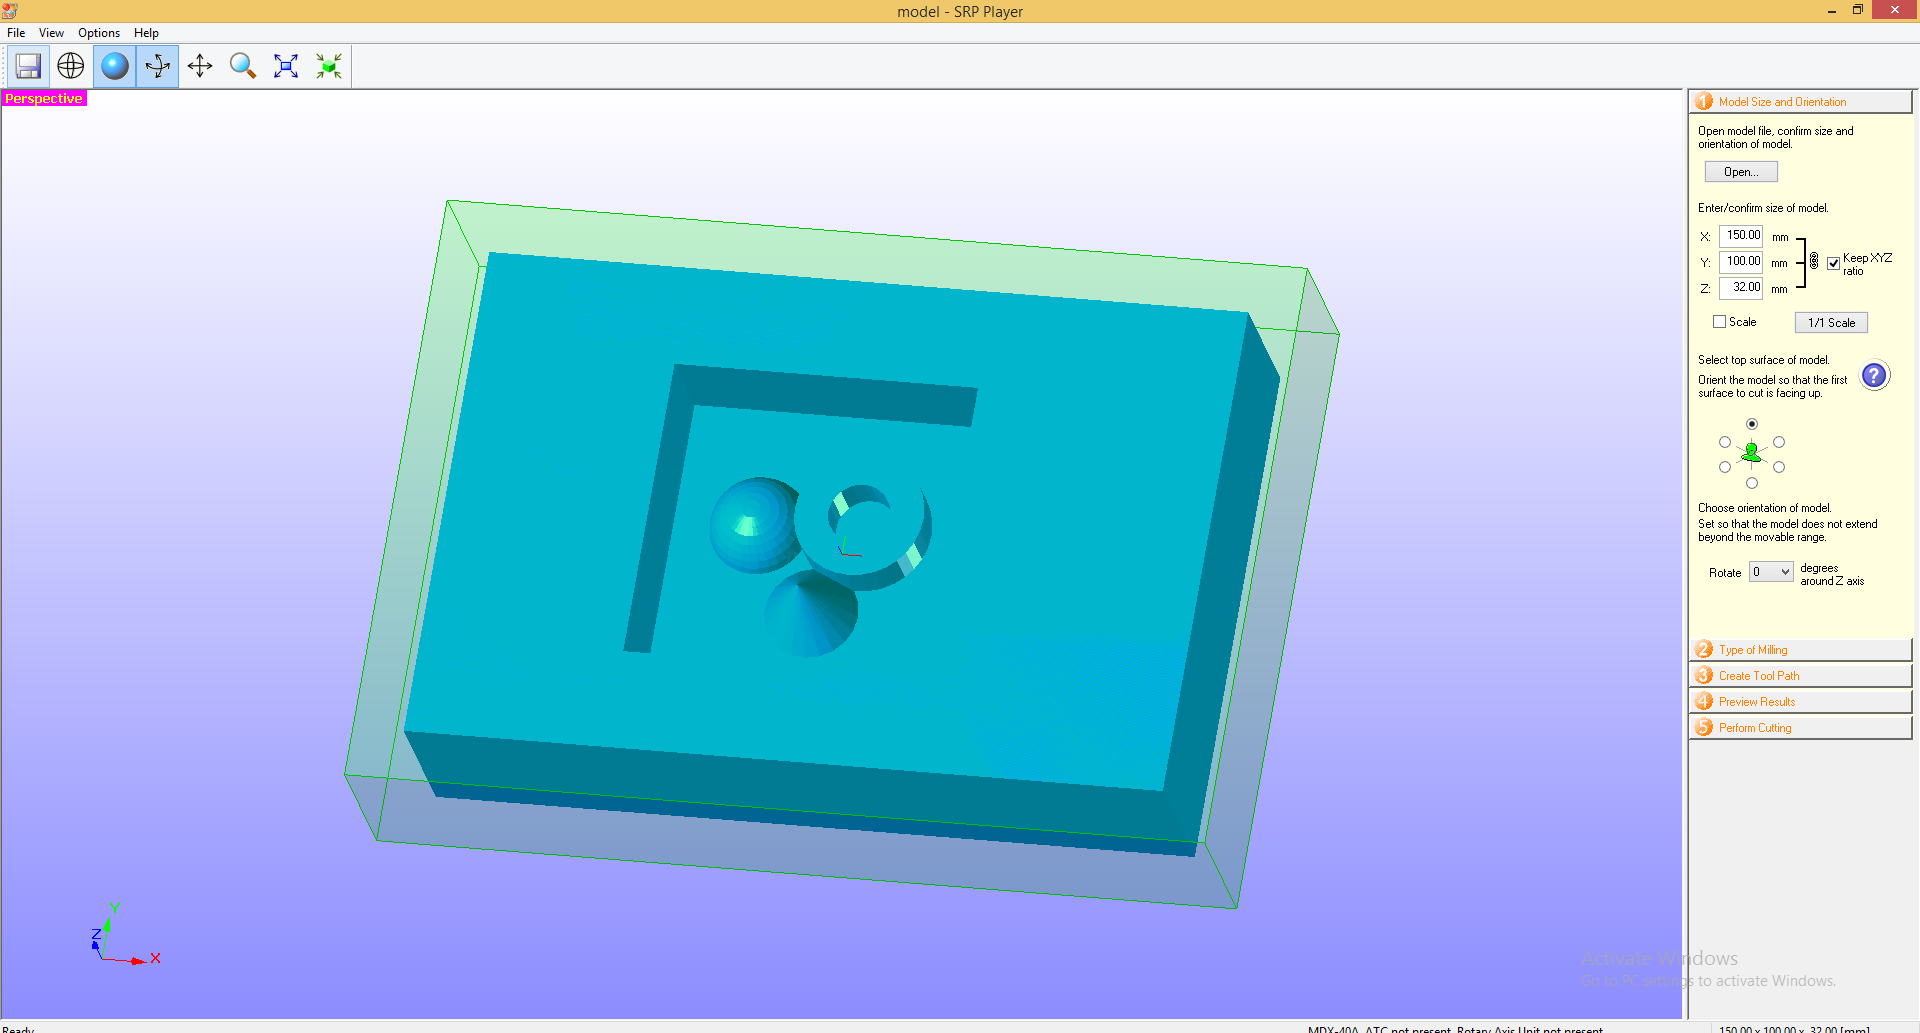Screen dimensions: 1920x1033
Task: Expand the Perform Cutting section
Action: pos(1801,727)
